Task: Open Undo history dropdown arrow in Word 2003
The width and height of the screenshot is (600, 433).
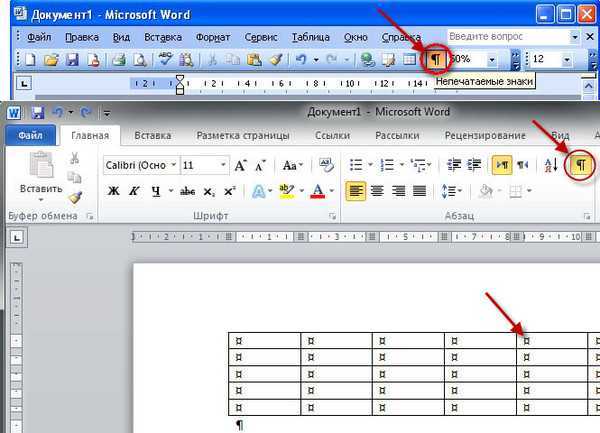Action: pos(316,60)
